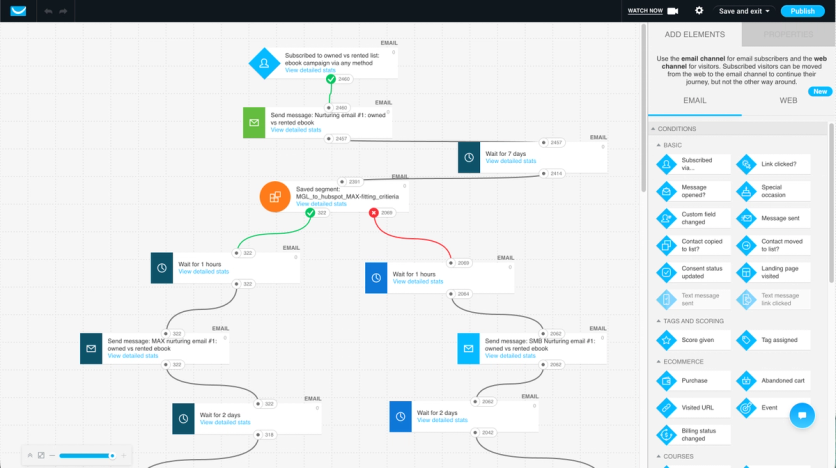This screenshot has height=468, width=836.
Task: Select the Subscribed via condition icon
Action: [666, 164]
